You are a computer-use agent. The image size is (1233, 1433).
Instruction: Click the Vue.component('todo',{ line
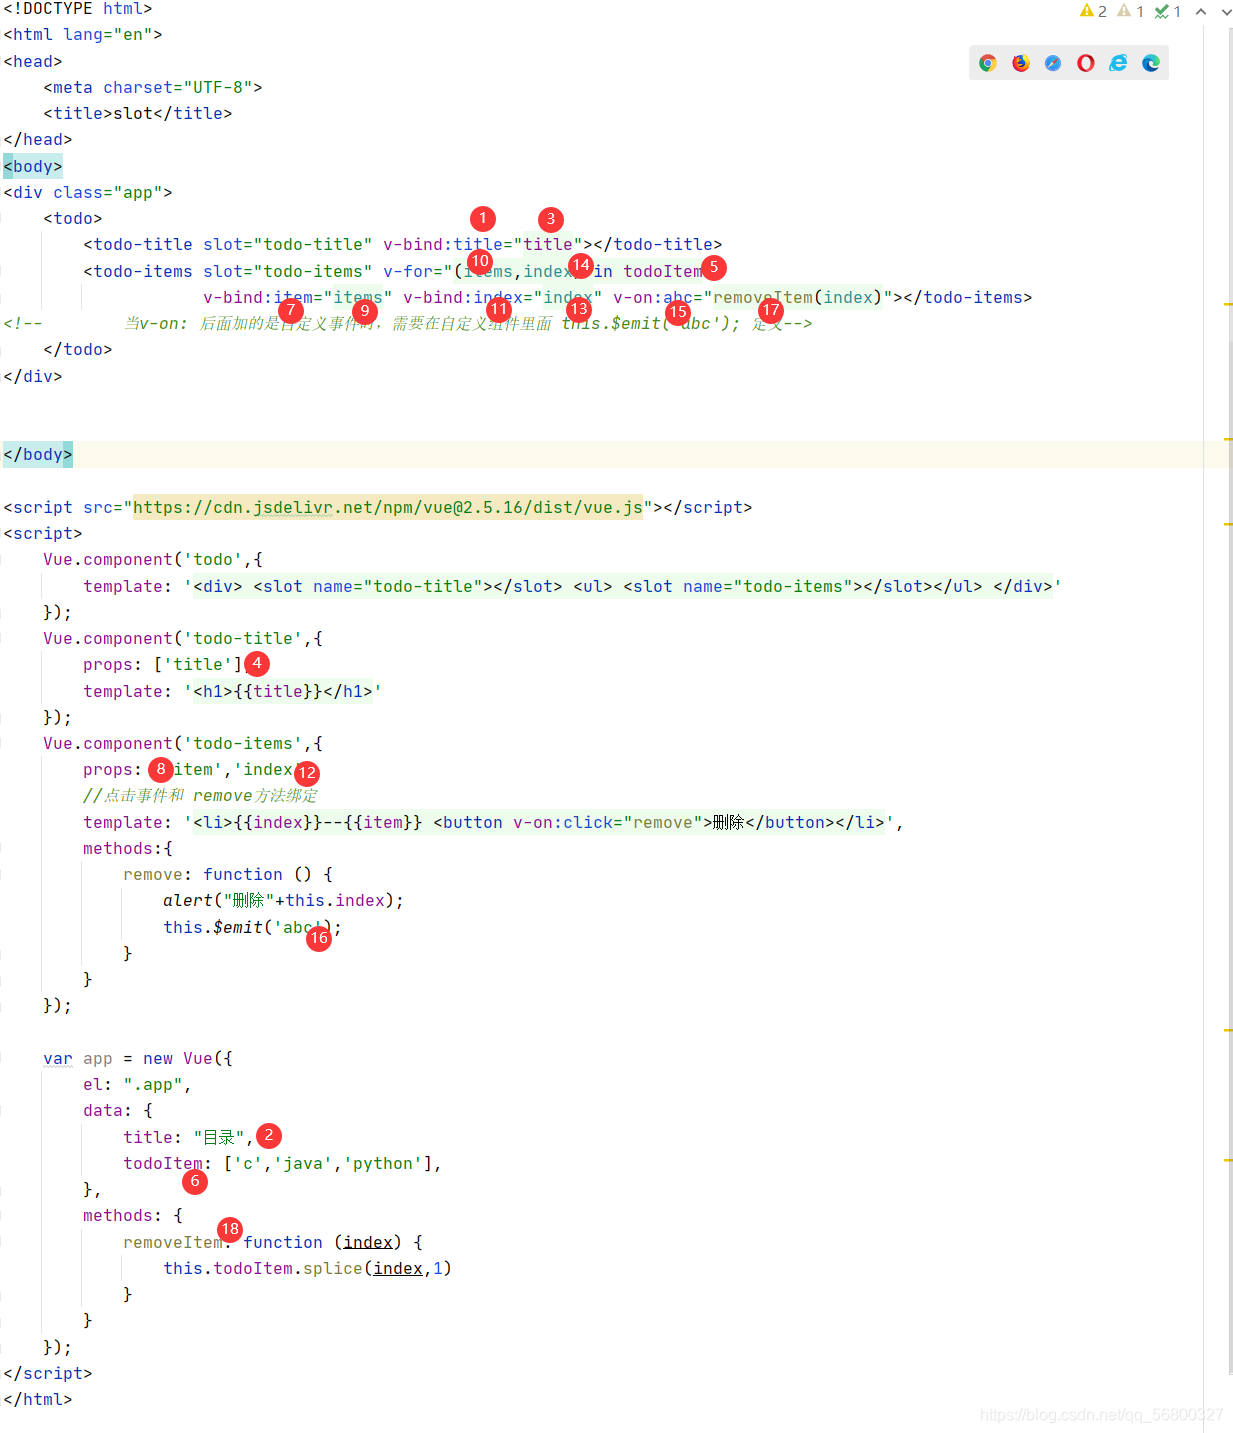pos(153,560)
